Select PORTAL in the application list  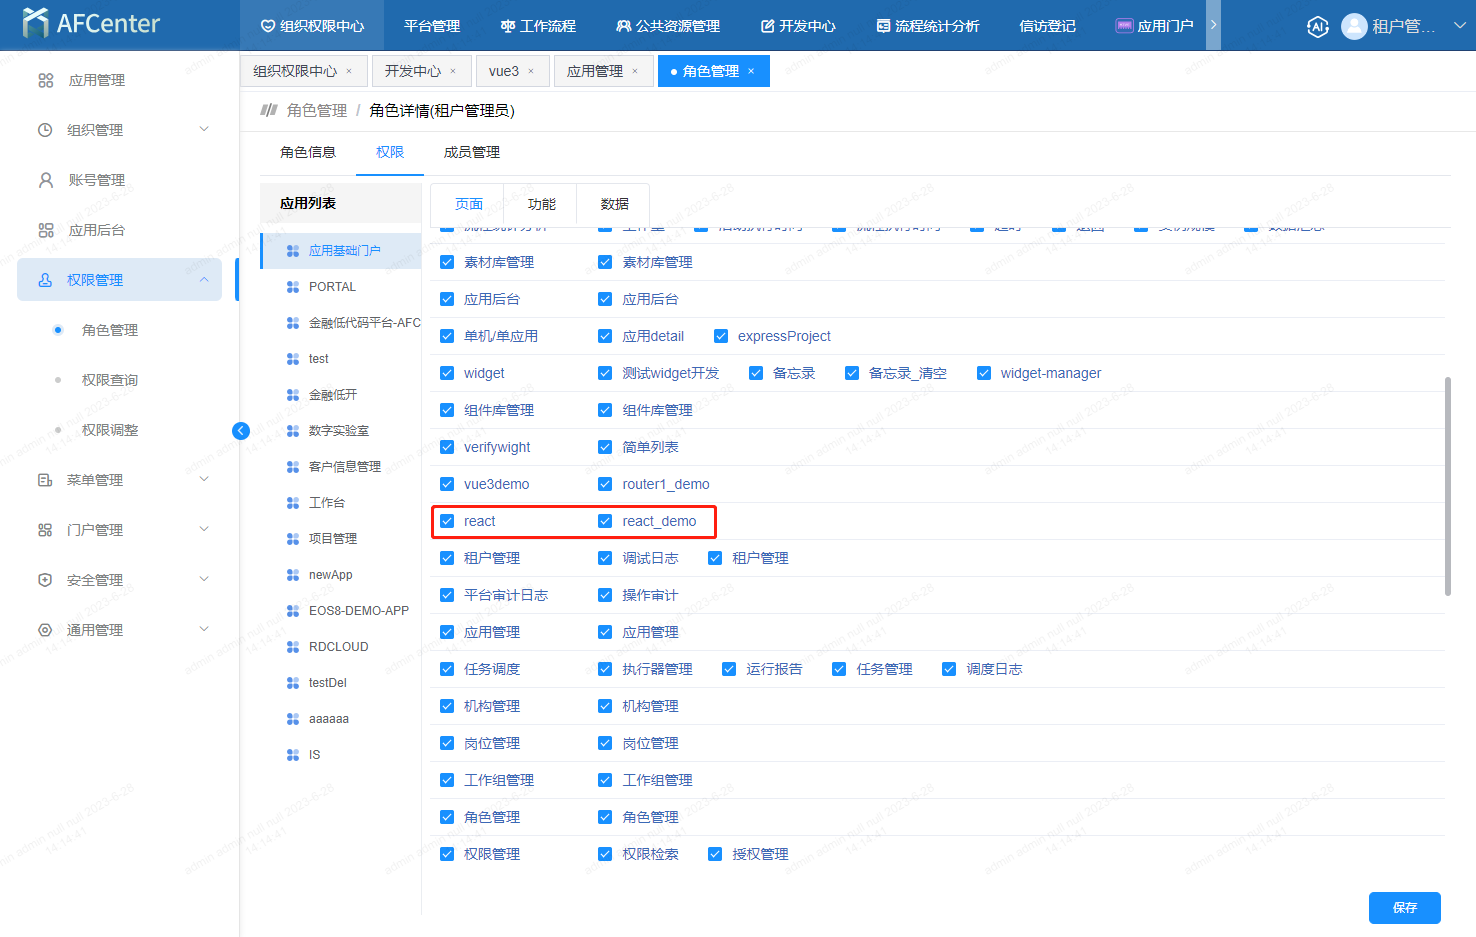pyautogui.click(x=332, y=287)
